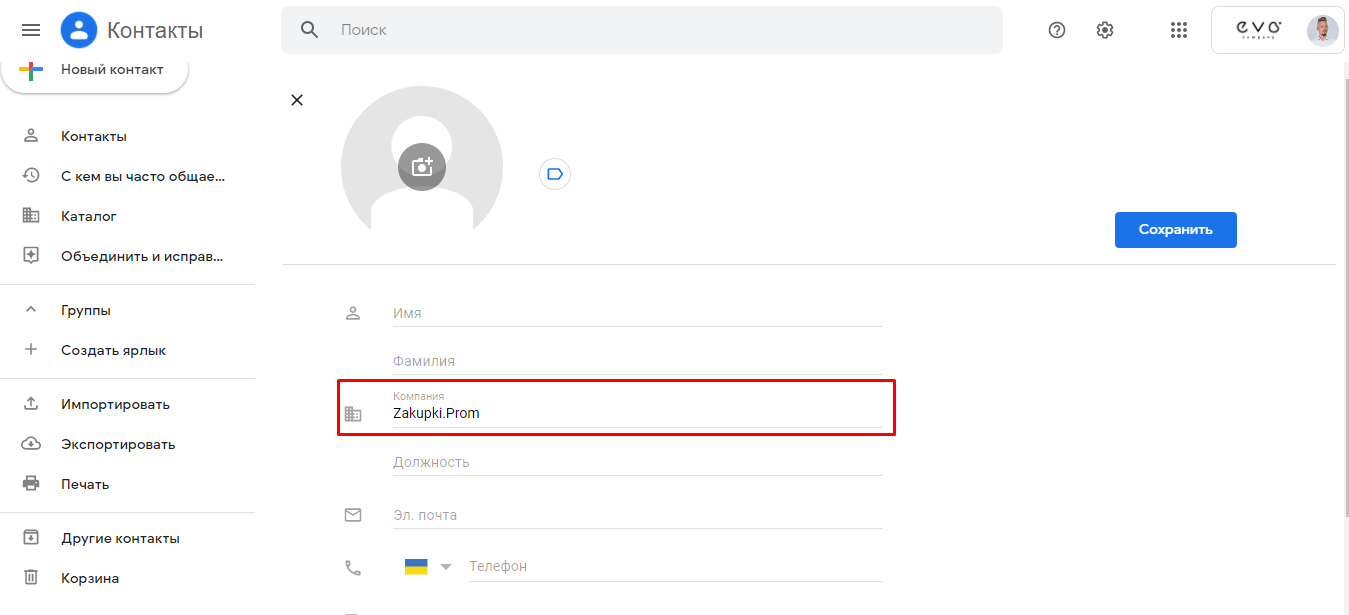Open the main hamburger menu

point(31,30)
